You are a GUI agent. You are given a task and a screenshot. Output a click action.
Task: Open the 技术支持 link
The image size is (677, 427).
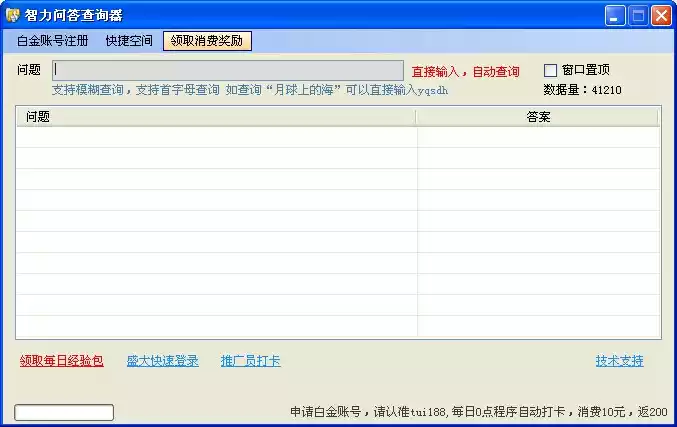point(620,361)
